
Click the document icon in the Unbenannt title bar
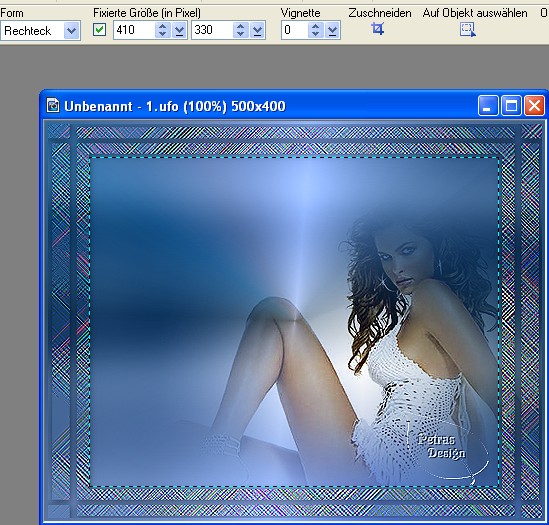[53, 105]
